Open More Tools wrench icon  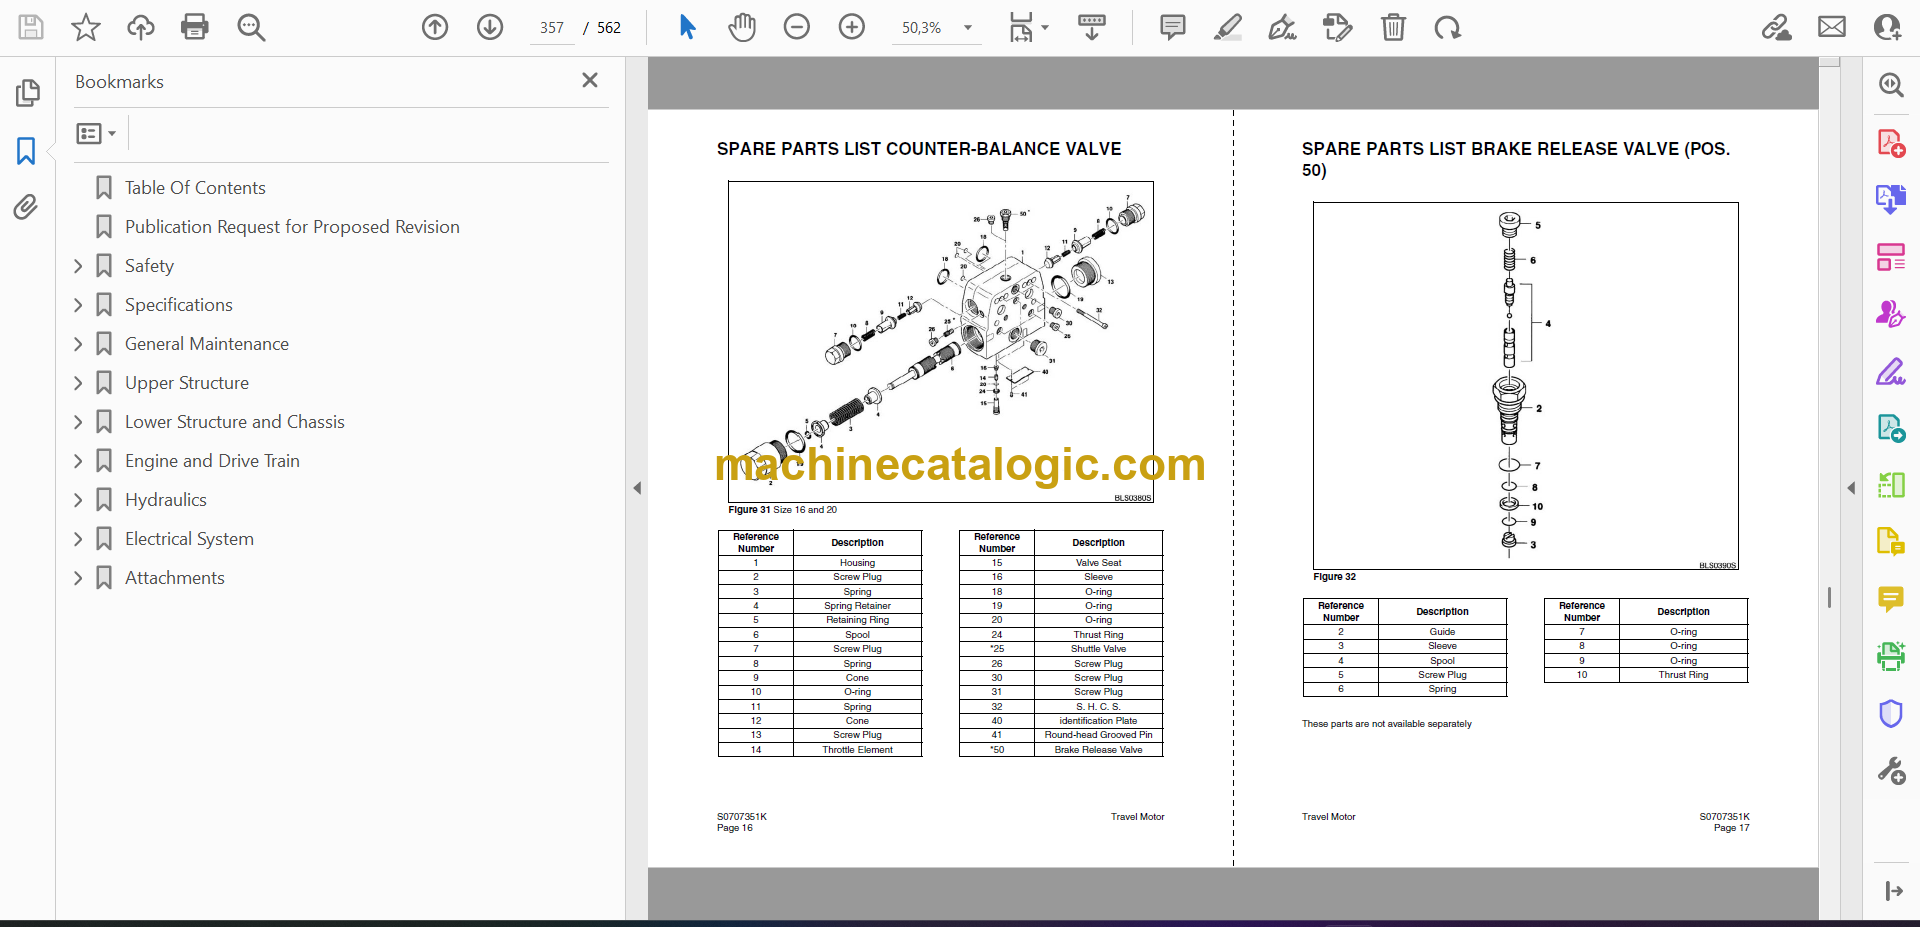tap(1891, 770)
